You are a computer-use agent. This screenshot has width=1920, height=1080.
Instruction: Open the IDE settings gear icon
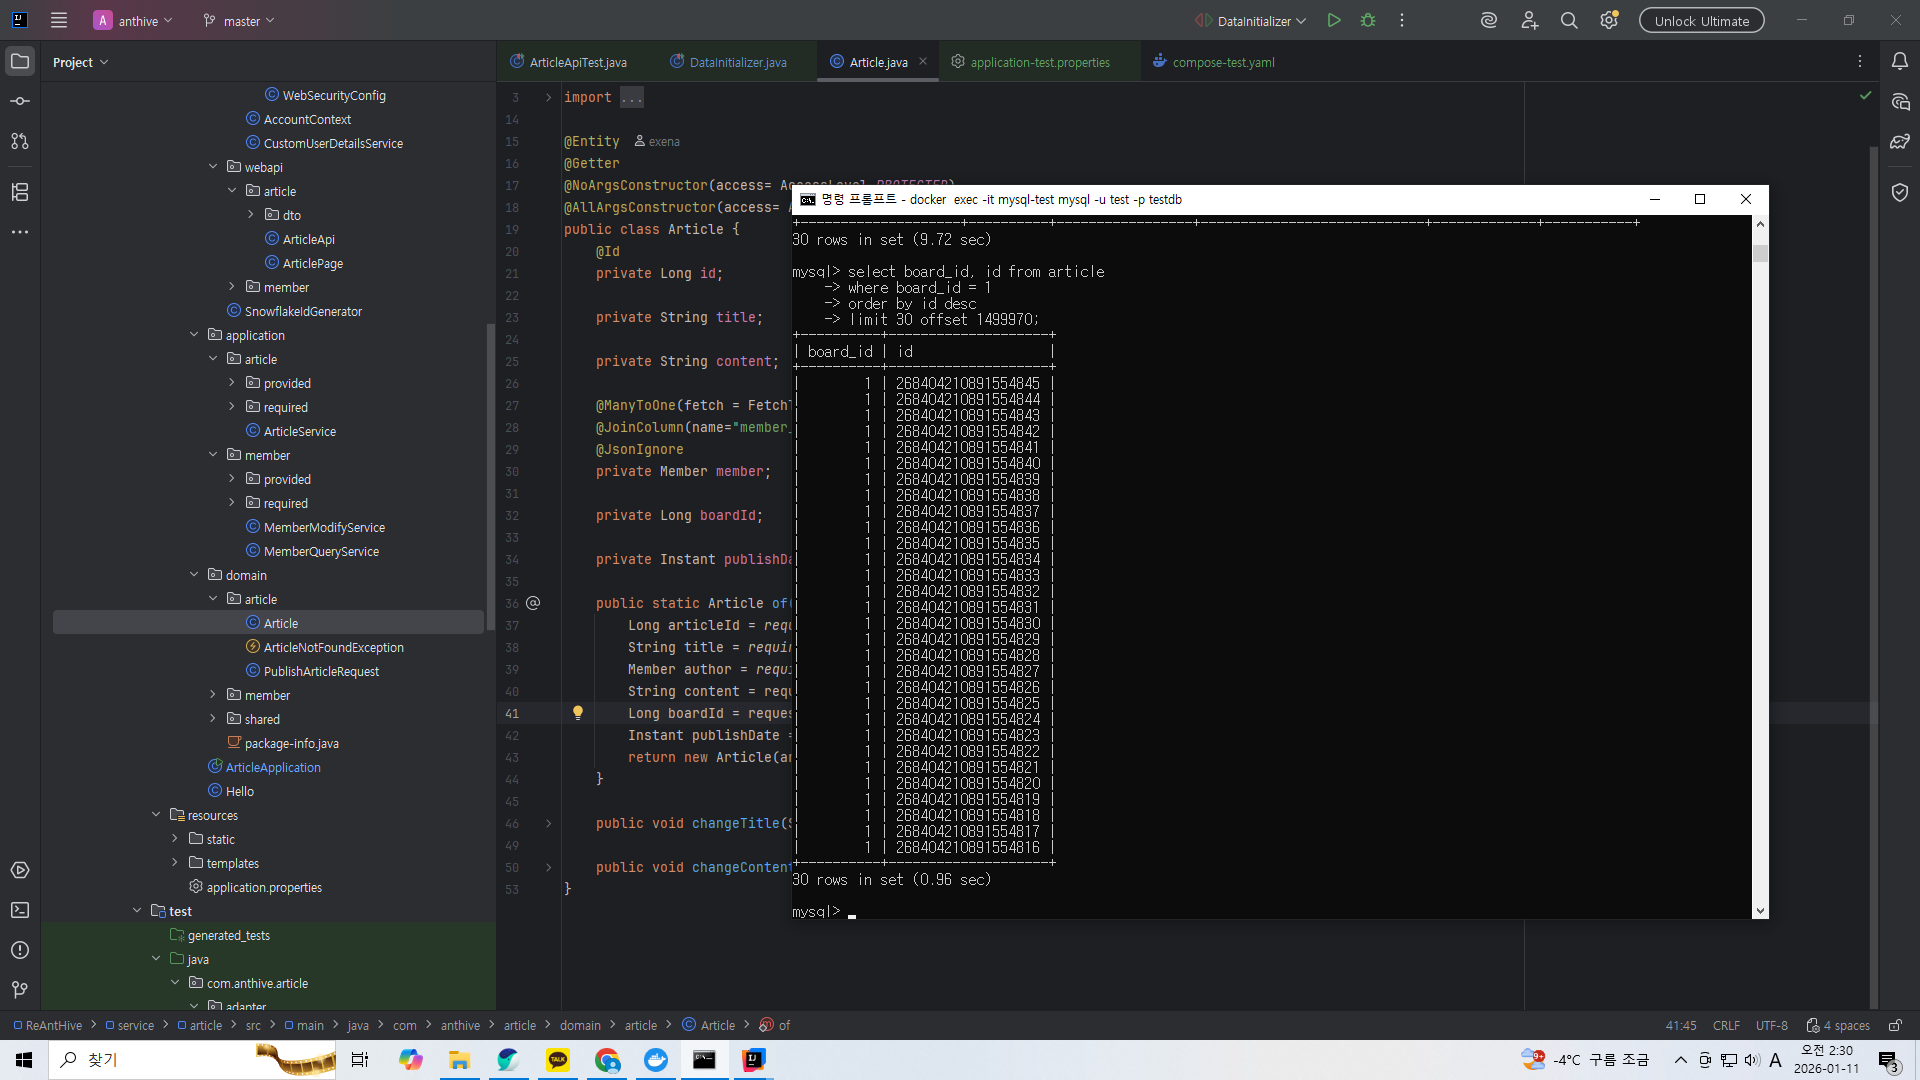click(1608, 20)
